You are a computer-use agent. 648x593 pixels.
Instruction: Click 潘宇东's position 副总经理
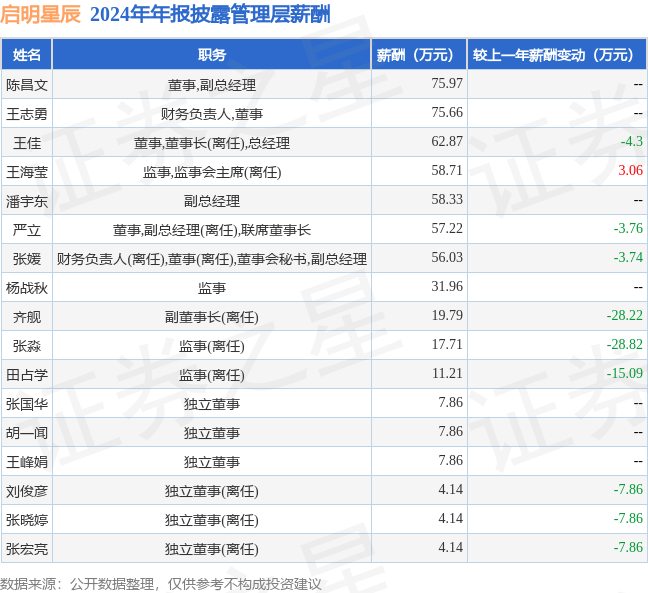pos(212,201)
